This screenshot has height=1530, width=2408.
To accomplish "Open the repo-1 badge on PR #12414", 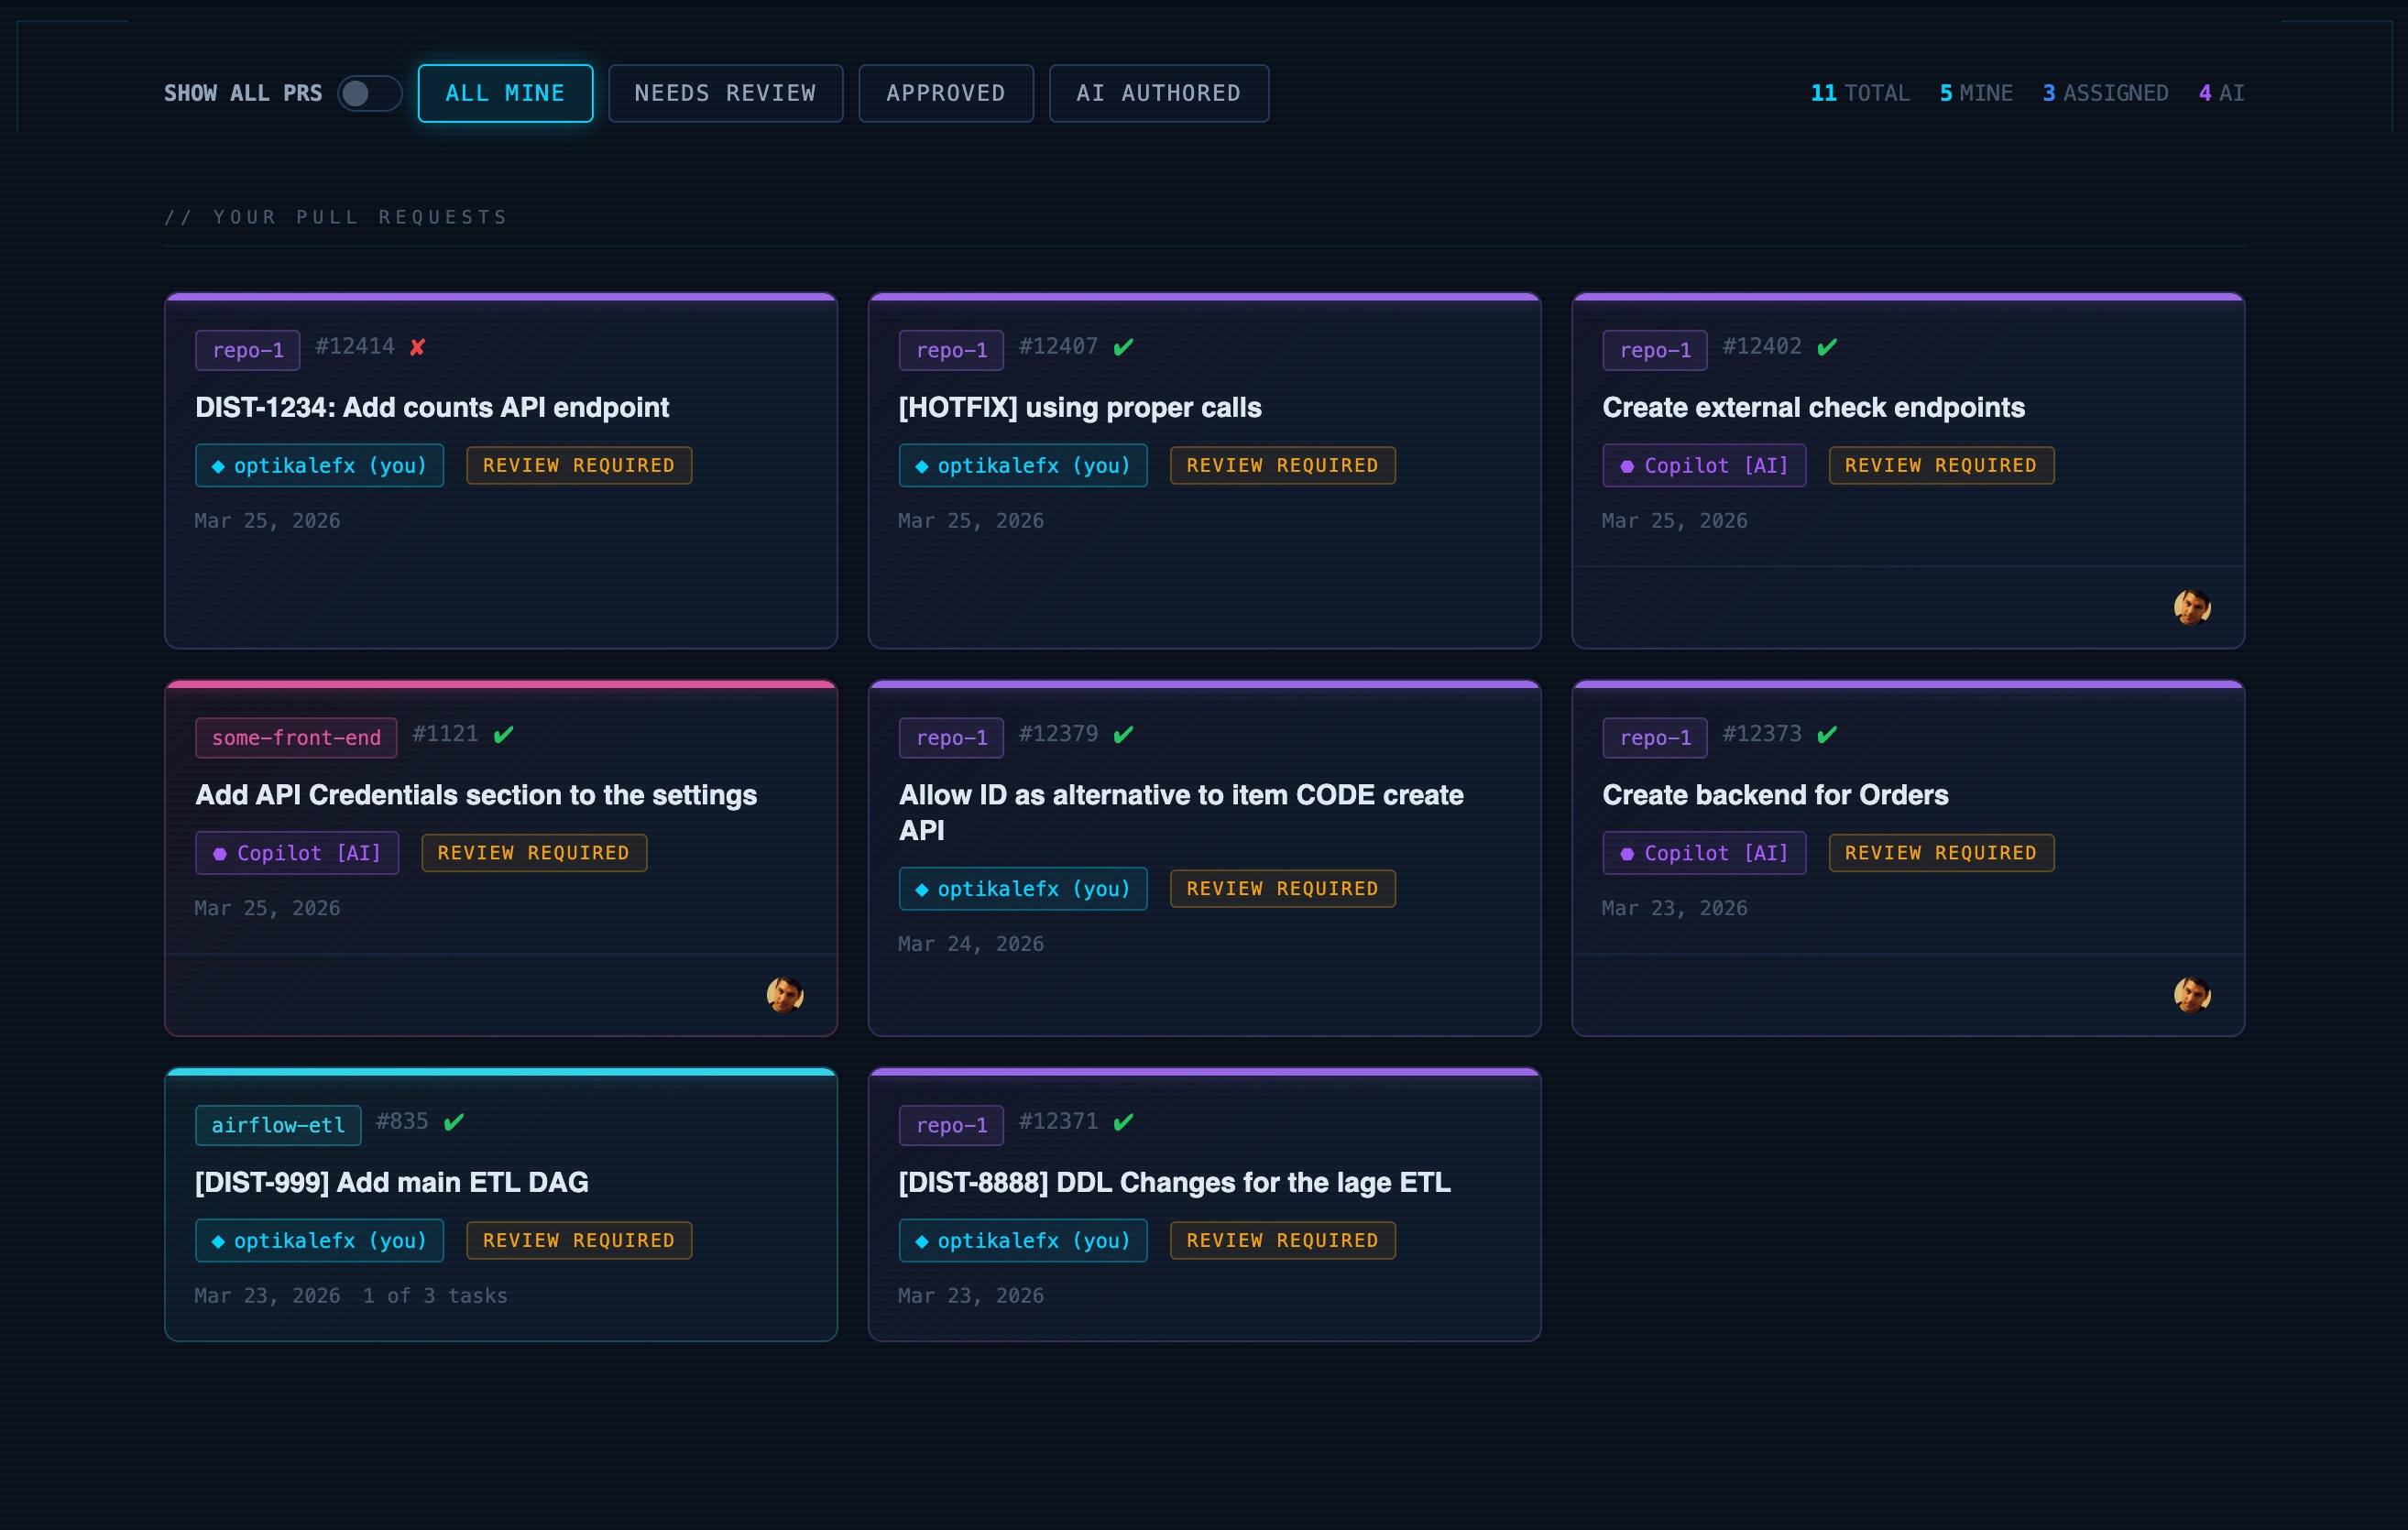I will pyautogui.click(x=247, y=350).
